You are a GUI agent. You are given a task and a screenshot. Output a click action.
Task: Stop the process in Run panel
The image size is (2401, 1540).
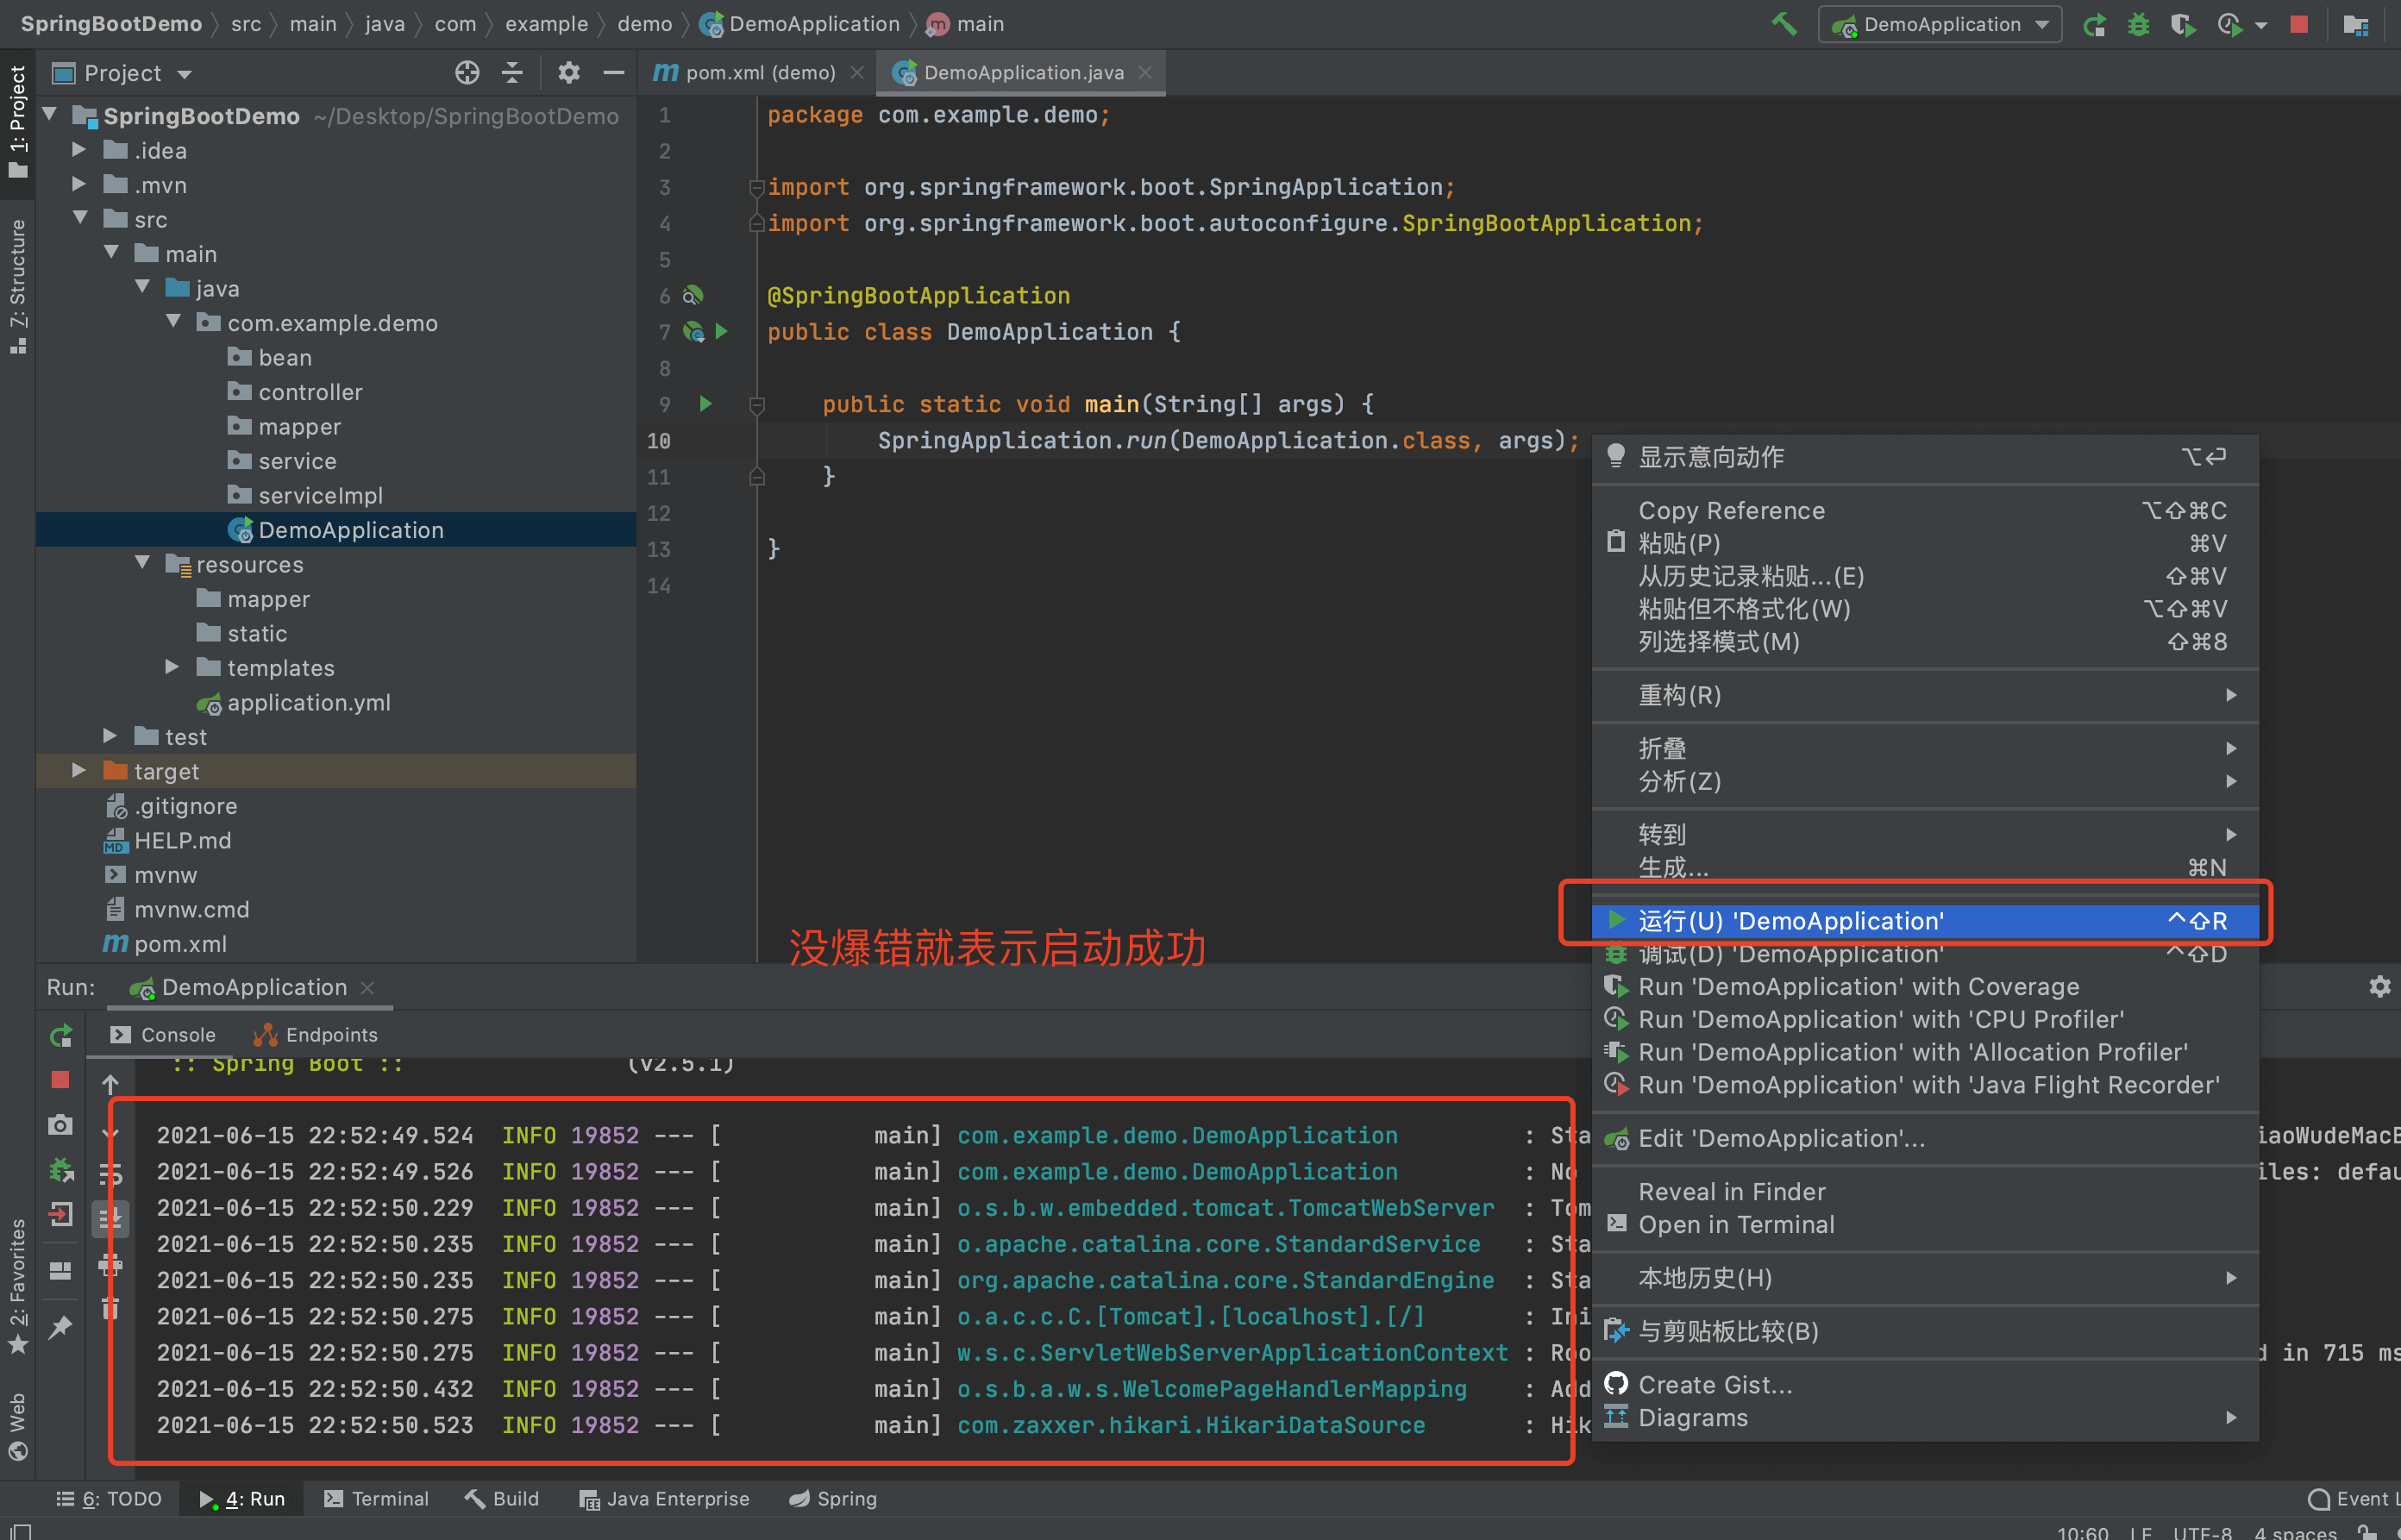(x=61, y=1080)
